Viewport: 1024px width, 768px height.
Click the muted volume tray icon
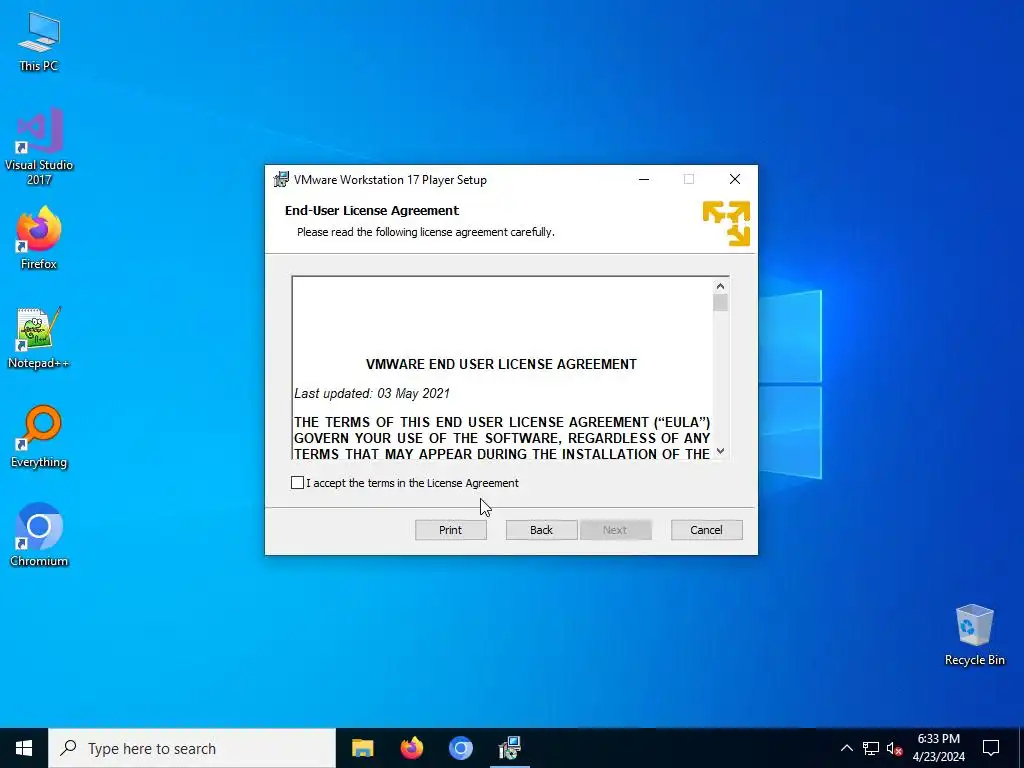894,748
